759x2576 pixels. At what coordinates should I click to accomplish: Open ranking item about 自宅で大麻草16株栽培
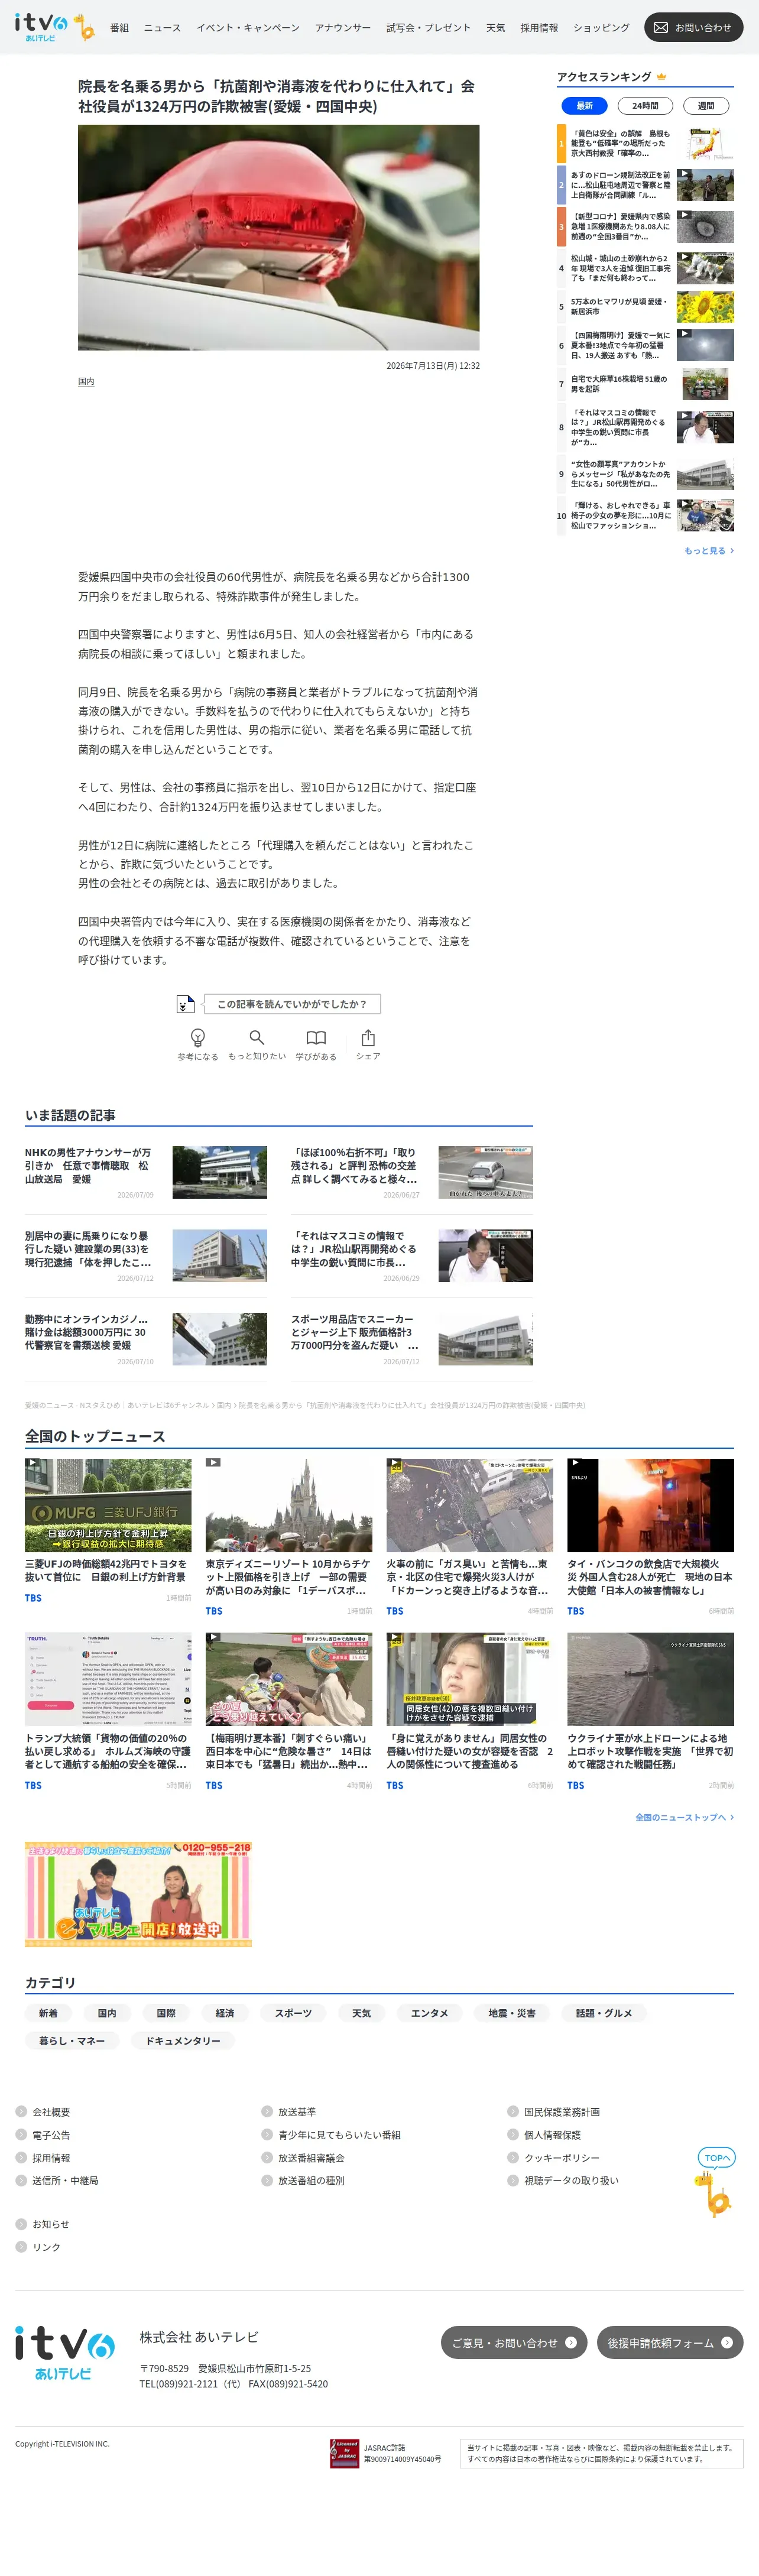645,384
